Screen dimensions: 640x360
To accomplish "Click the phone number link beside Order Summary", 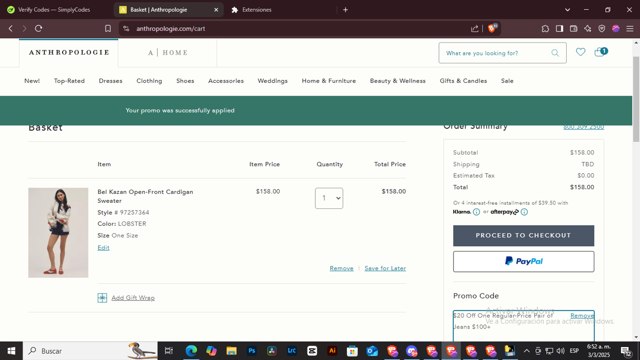I will point(583,127).
